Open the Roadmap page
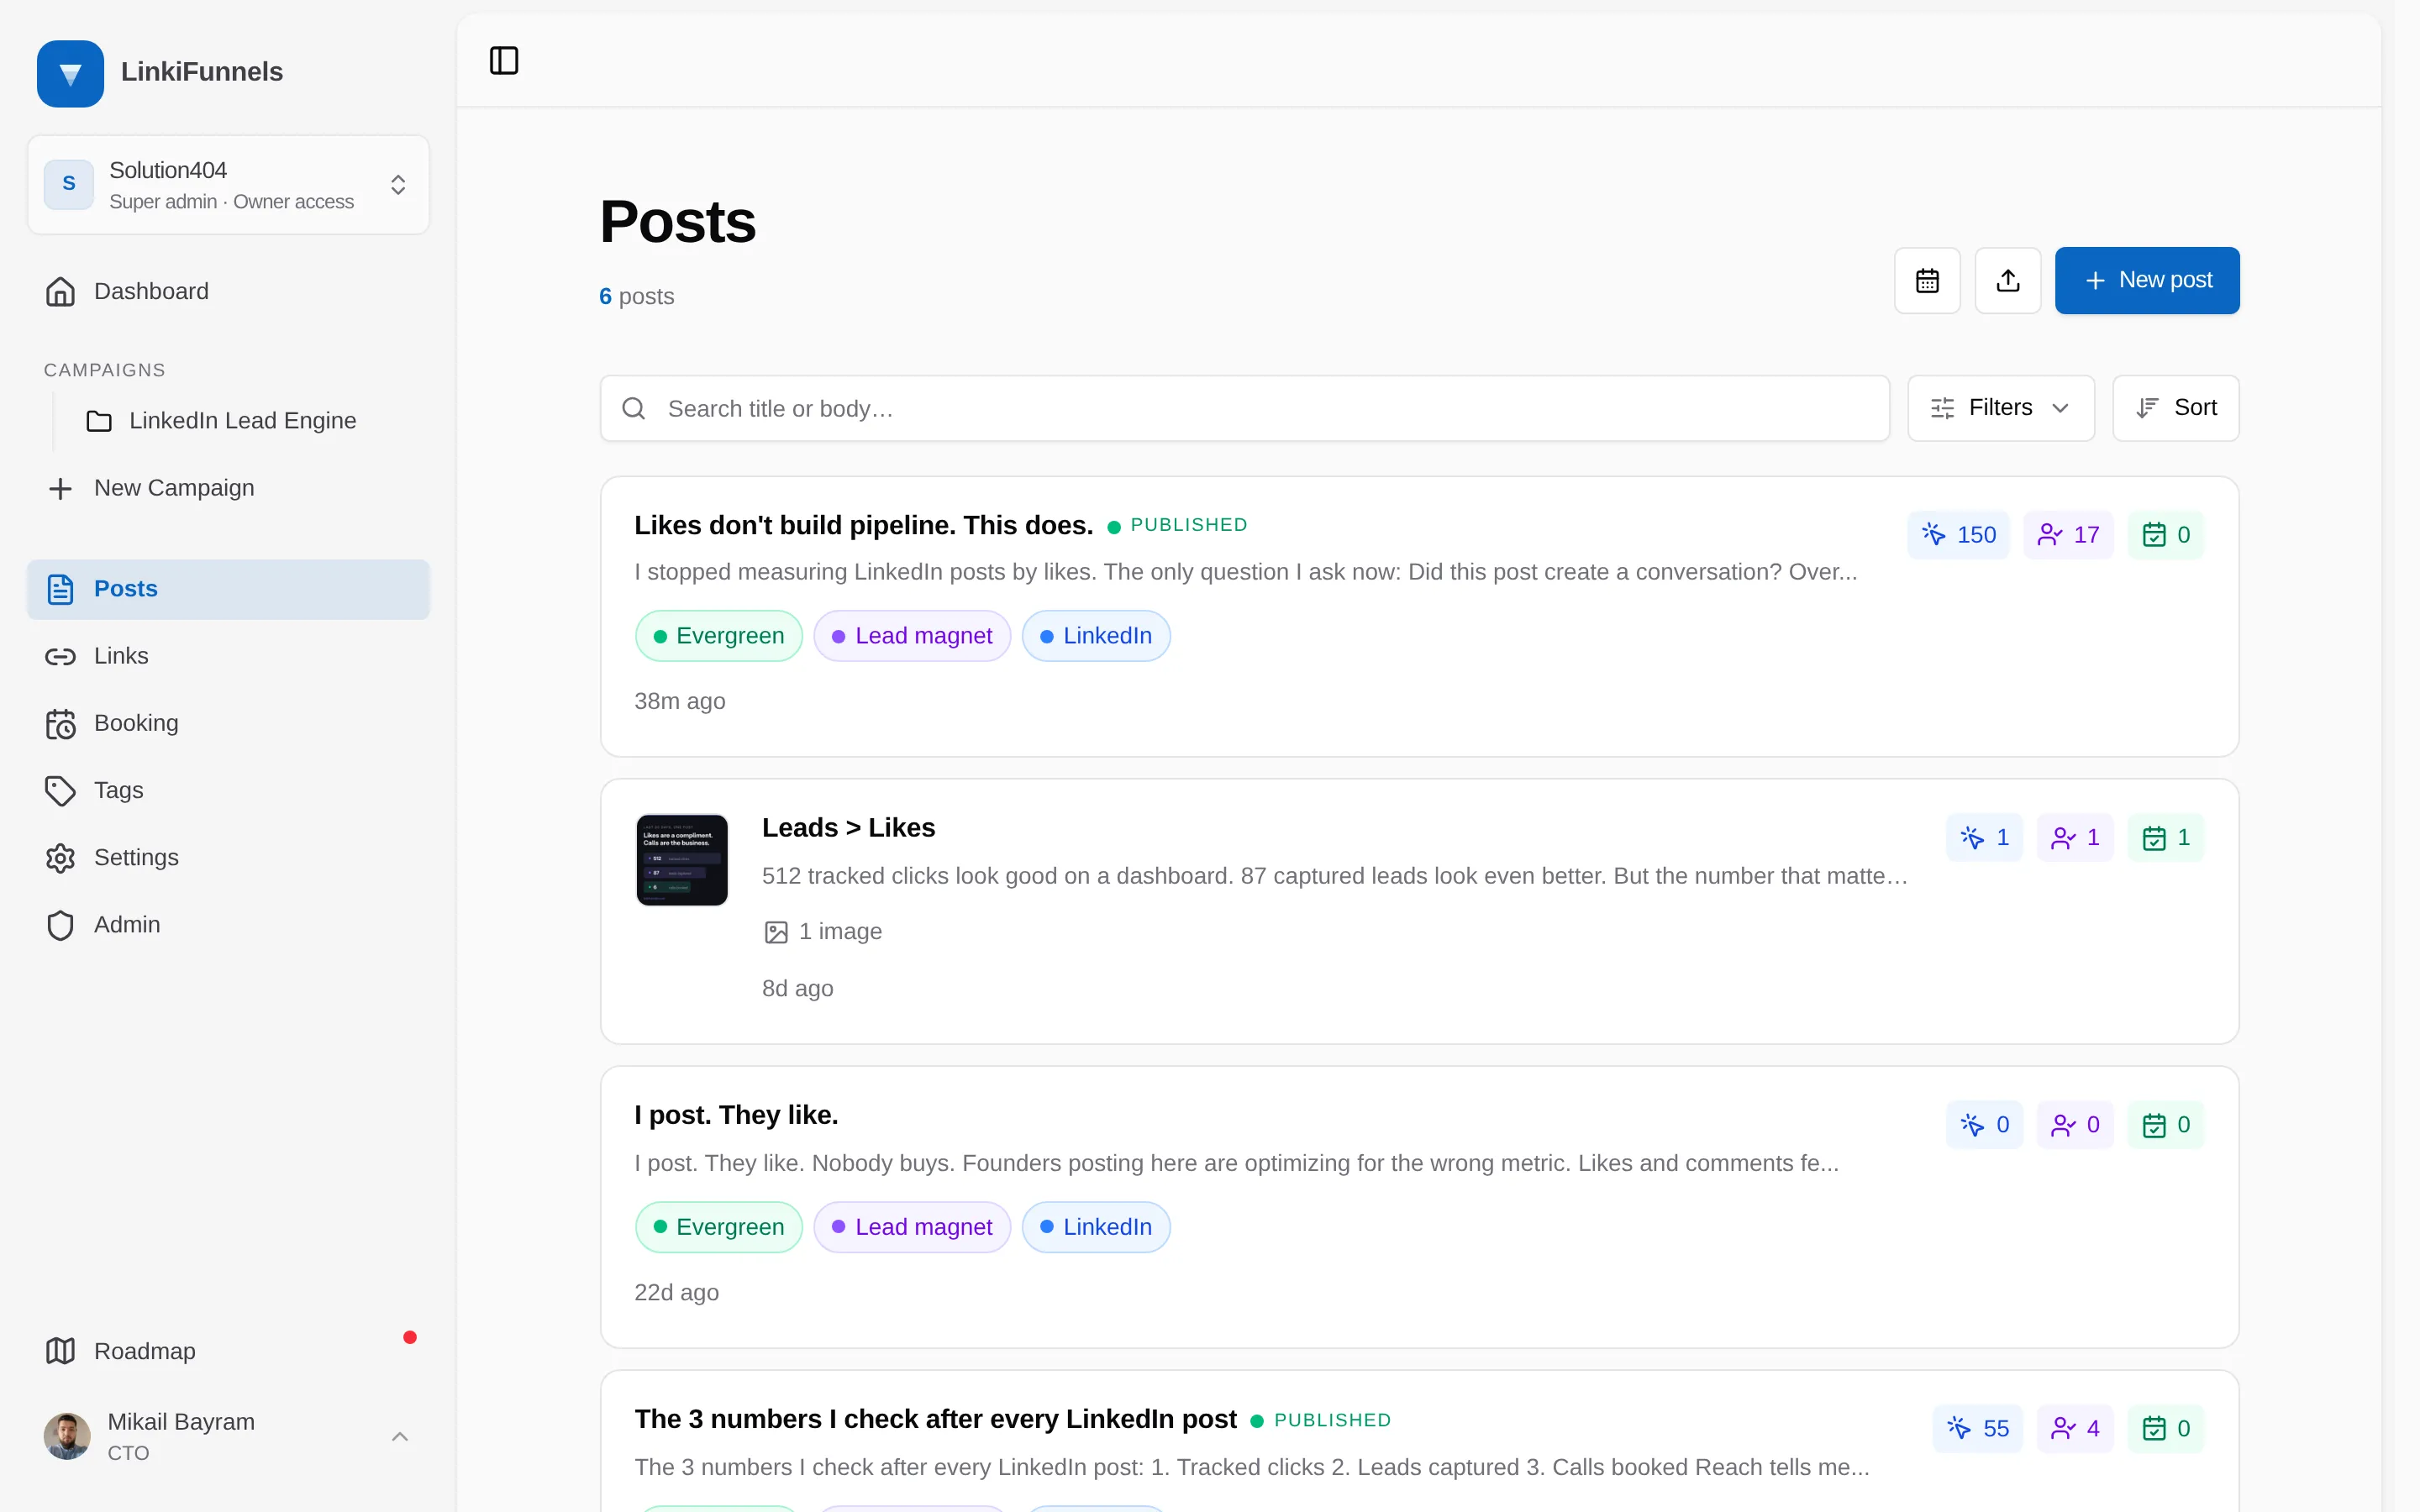 pyautogui.click(x=229, y=1351)
